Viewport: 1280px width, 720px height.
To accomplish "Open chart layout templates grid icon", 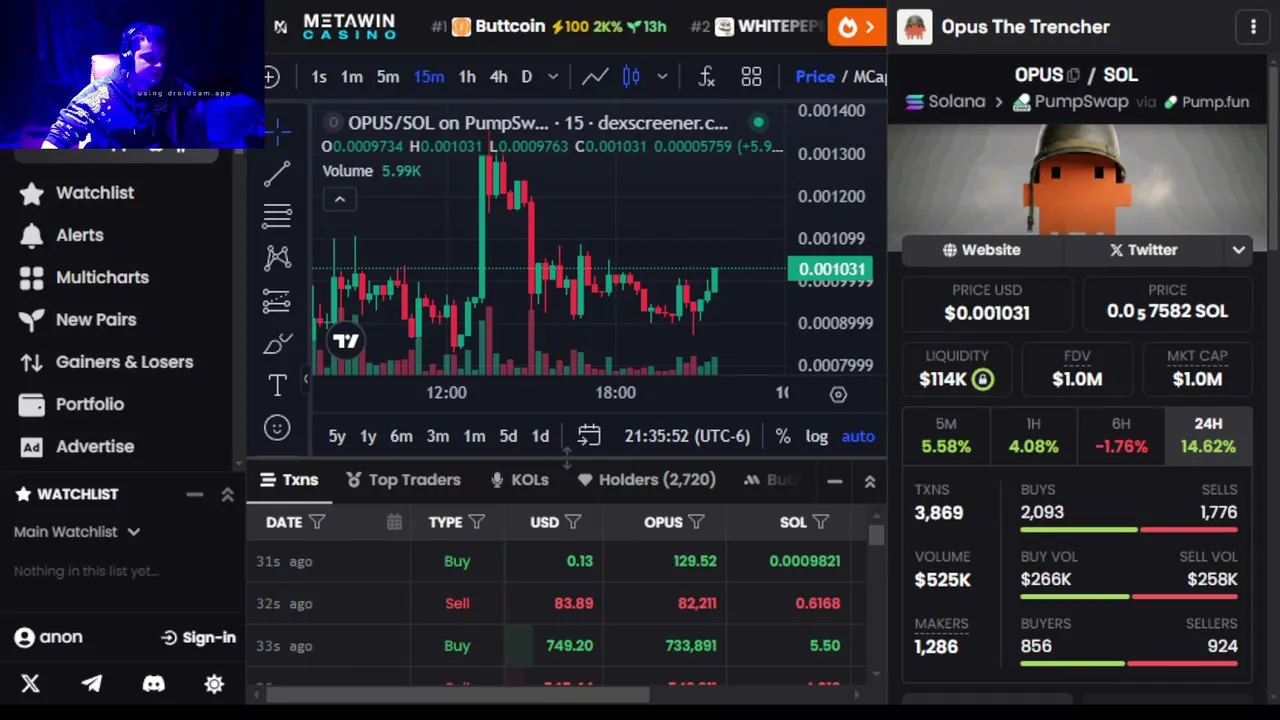I will click(x=751, y=77).
